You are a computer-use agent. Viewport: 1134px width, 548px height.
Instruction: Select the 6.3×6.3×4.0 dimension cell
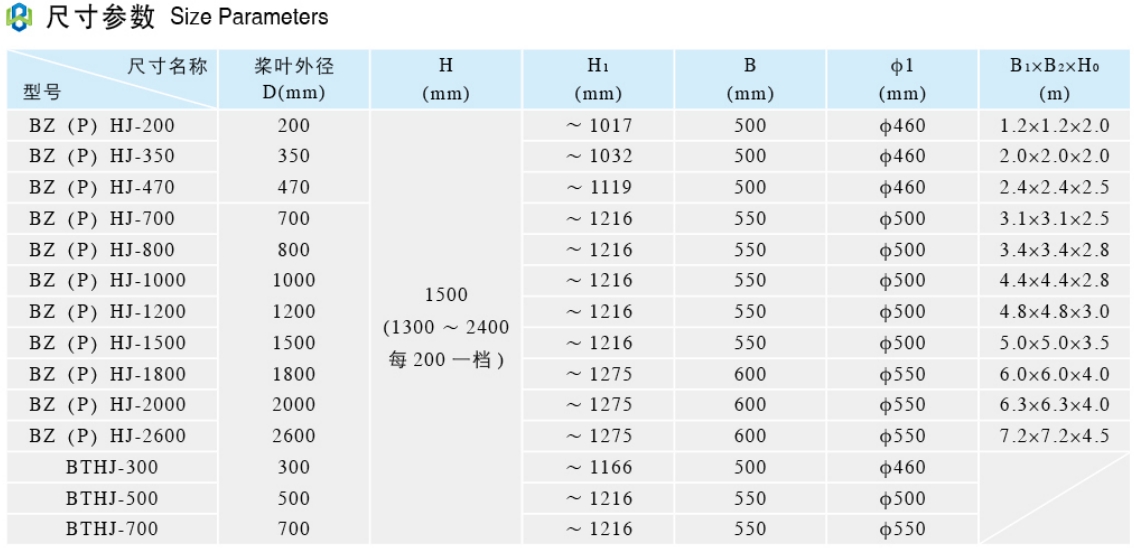1054,405
